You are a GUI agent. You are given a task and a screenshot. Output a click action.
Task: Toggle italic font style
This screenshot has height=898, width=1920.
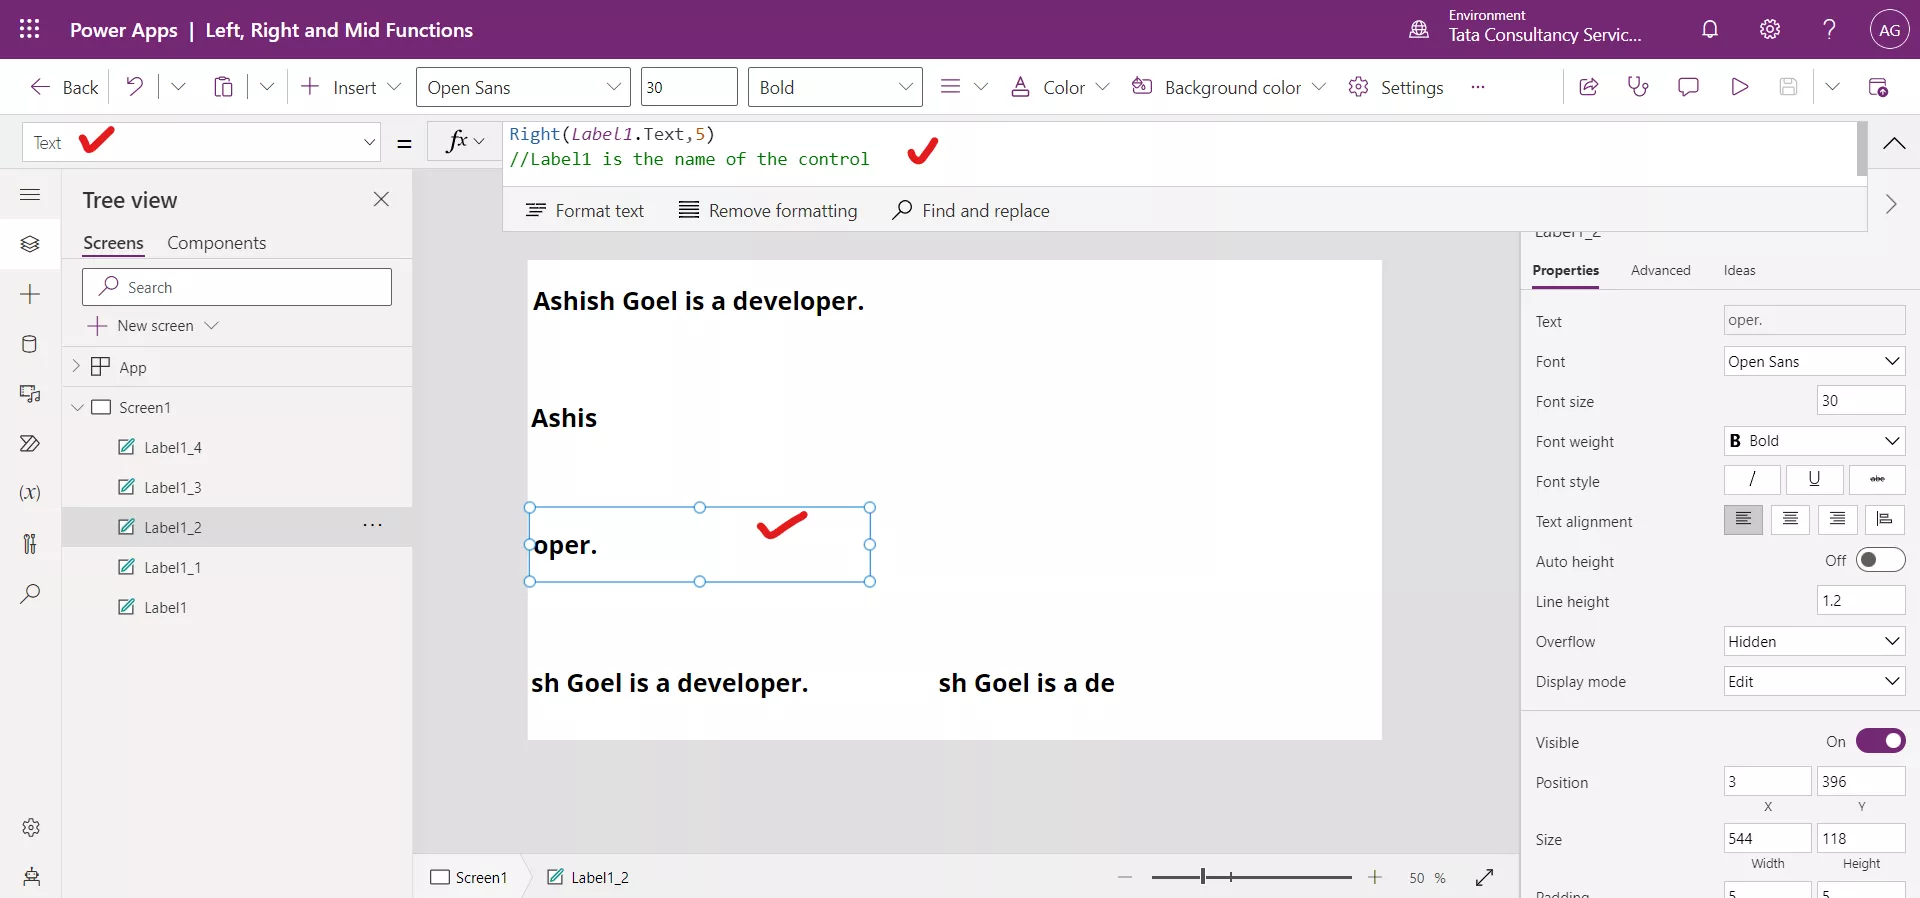pos(1752,480)
